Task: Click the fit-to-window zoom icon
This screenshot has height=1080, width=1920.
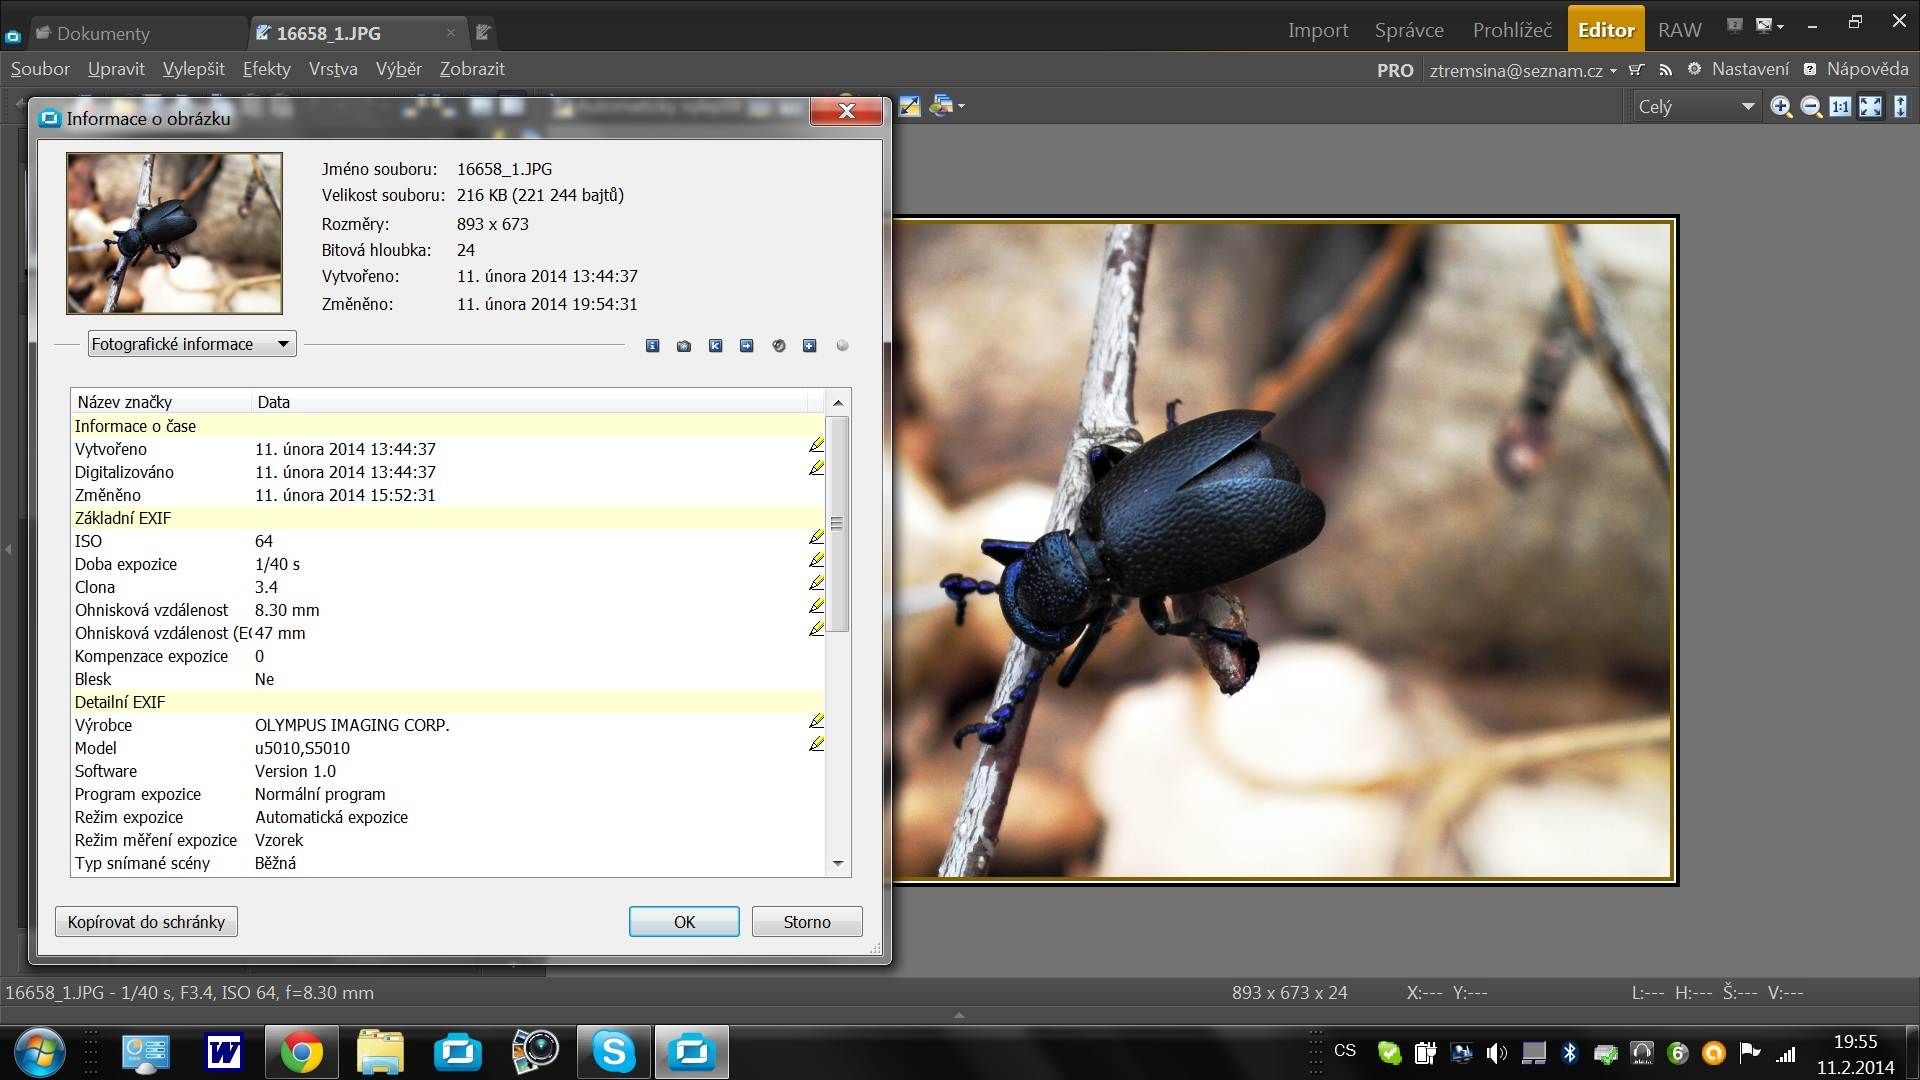Action: click(x=1870, y=107)
